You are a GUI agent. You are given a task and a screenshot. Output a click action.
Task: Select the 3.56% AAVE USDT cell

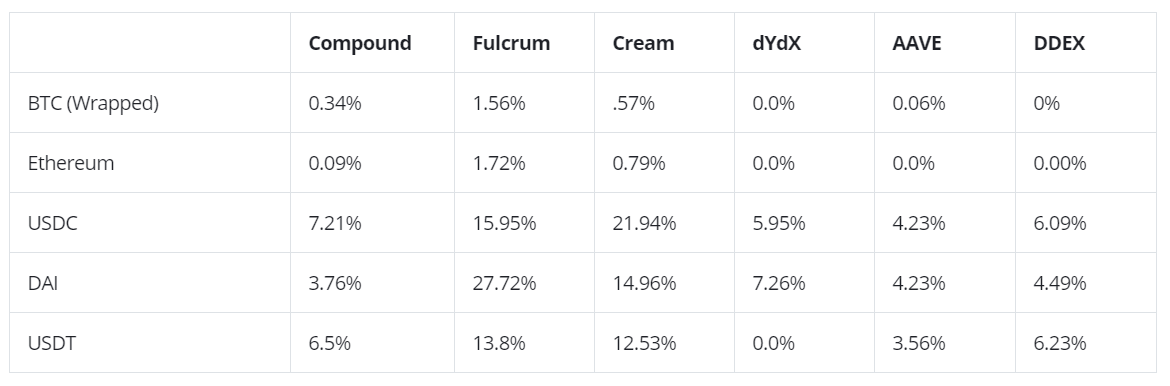point(919,343)
